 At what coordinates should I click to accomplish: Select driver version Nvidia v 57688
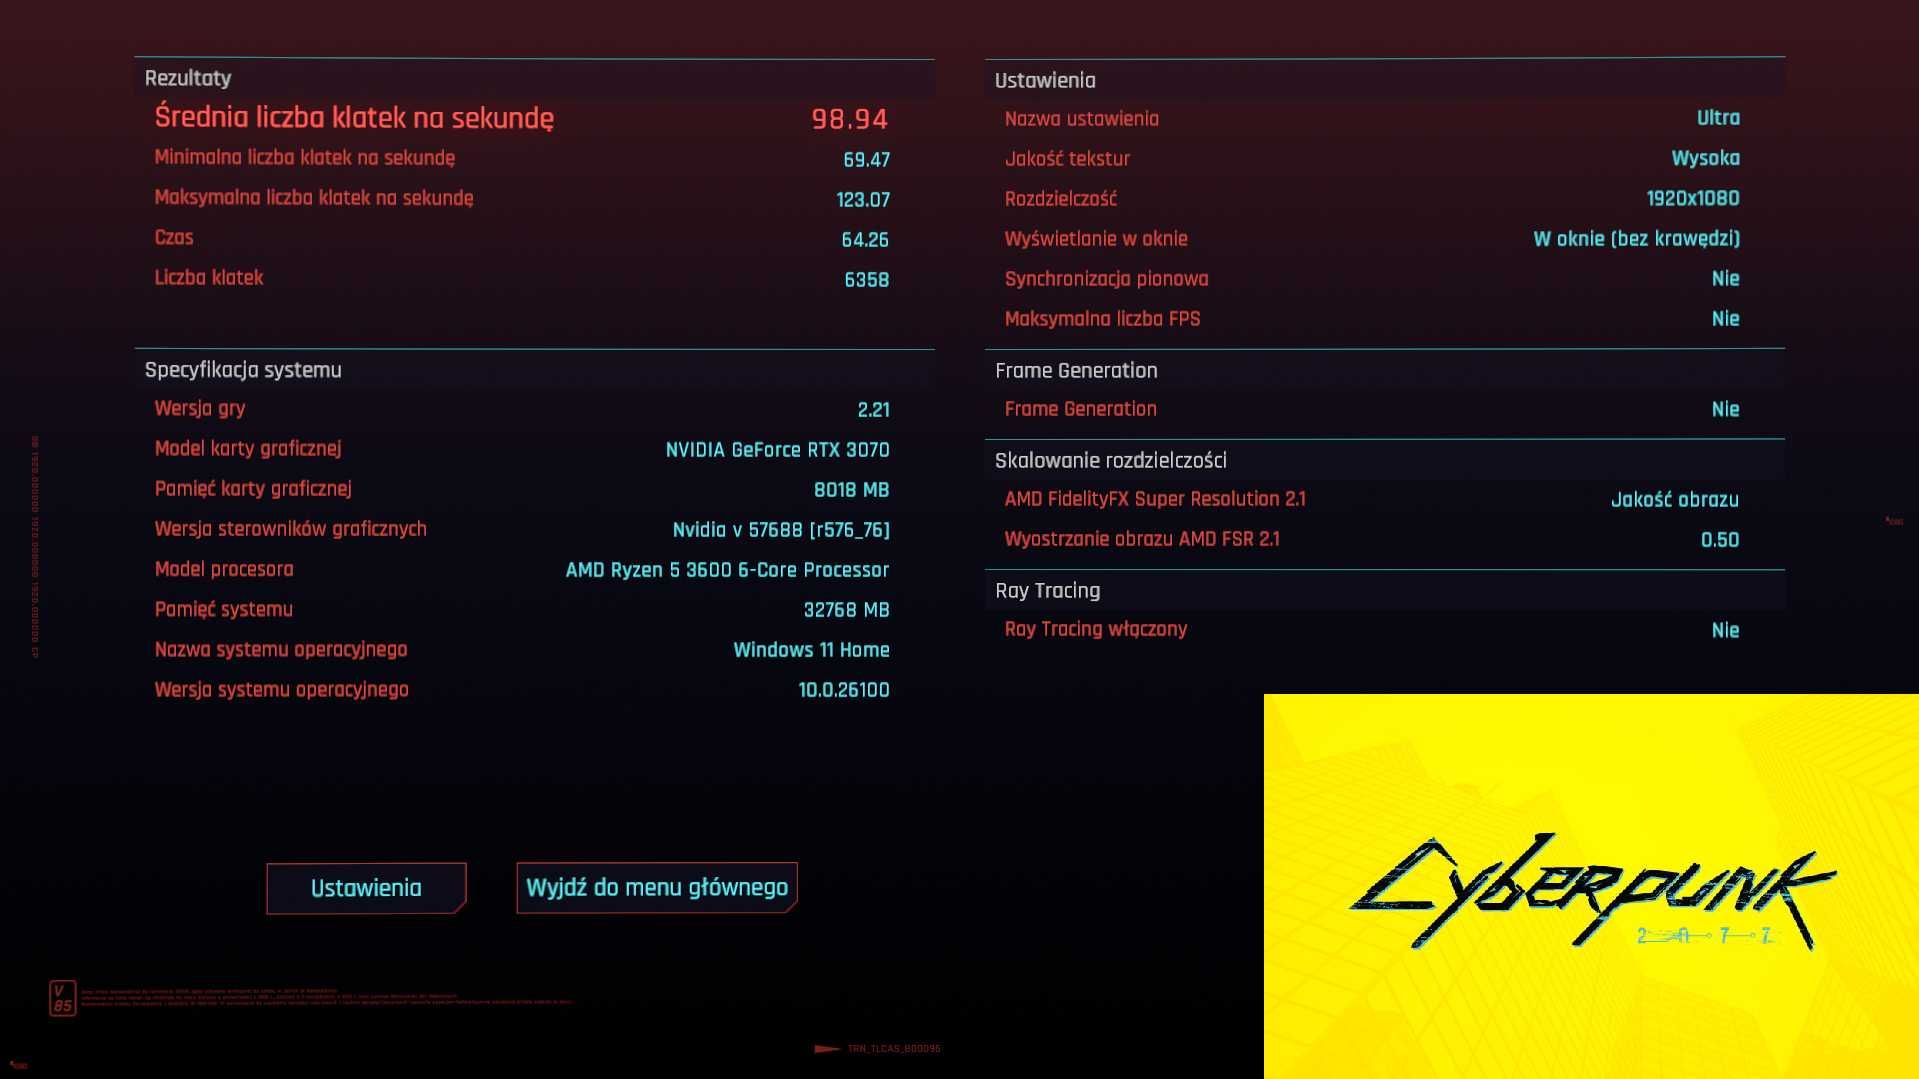[x=781, y=530]
